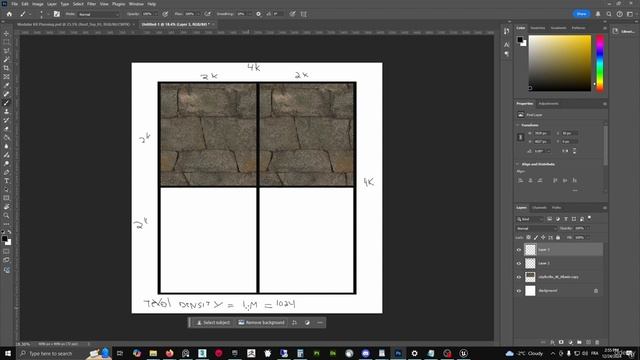This screenshot has height=360, width=640.
Task: Toggle pressure for opacity icon
Action: pyautogui.click(x=165, y=14)
